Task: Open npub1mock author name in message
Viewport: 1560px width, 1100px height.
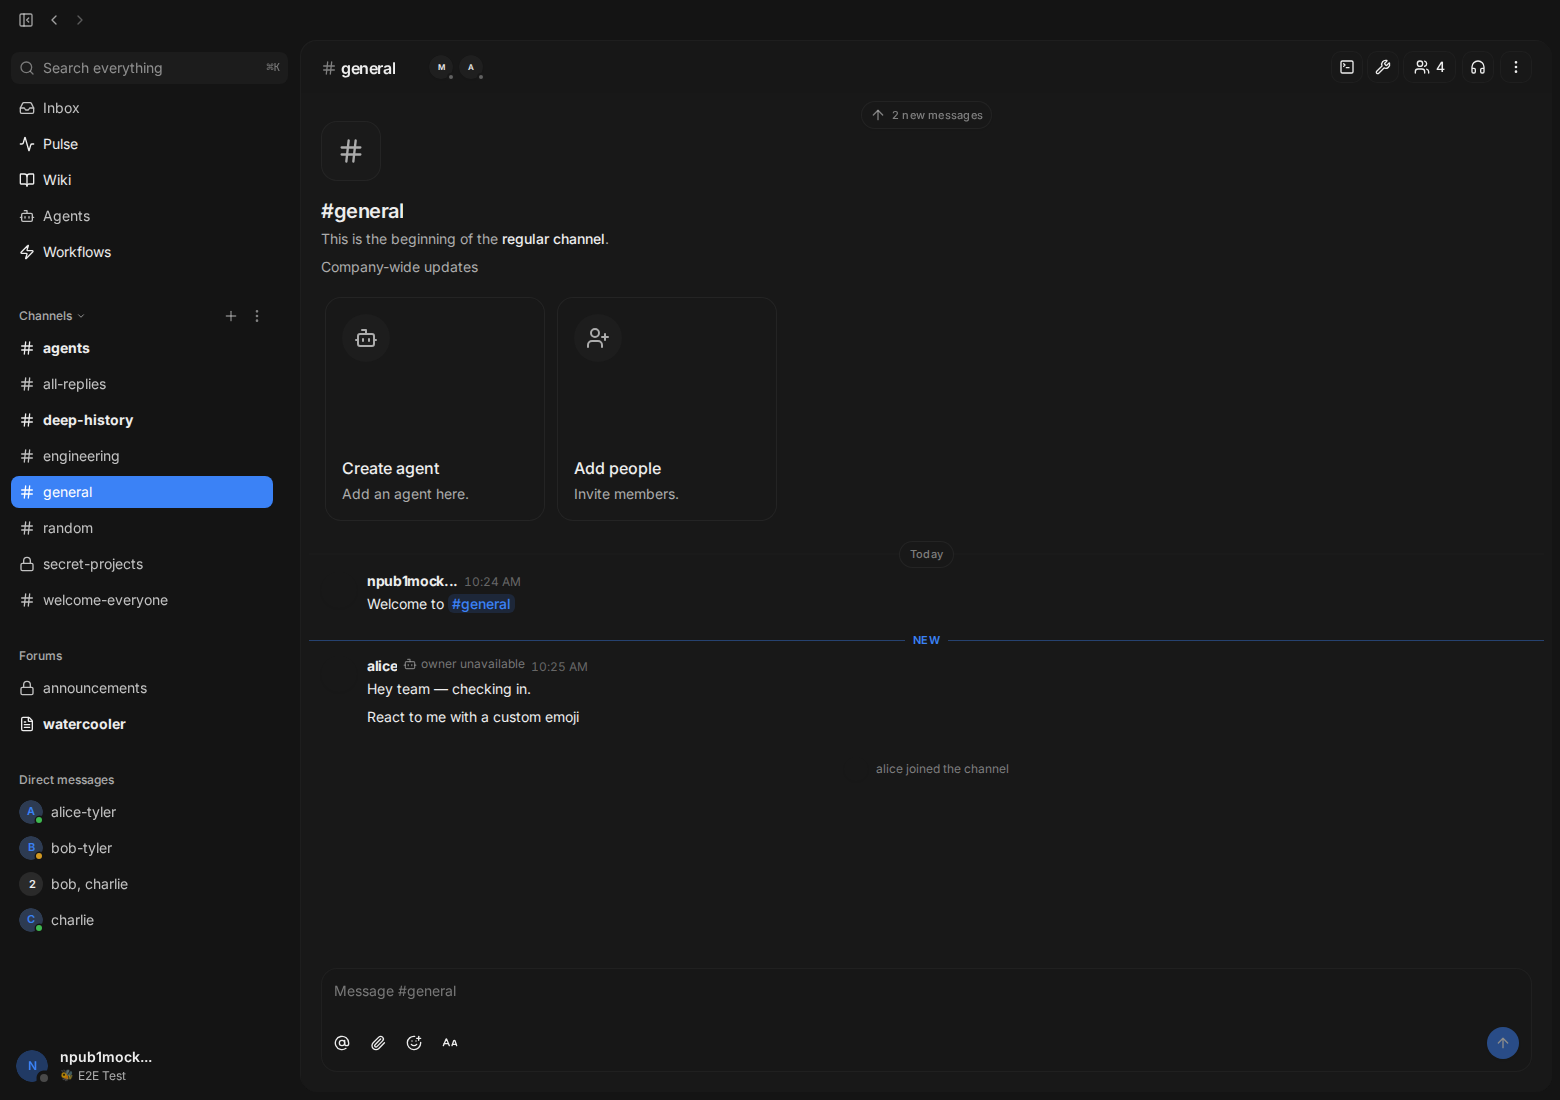Action: coord(412,581)
